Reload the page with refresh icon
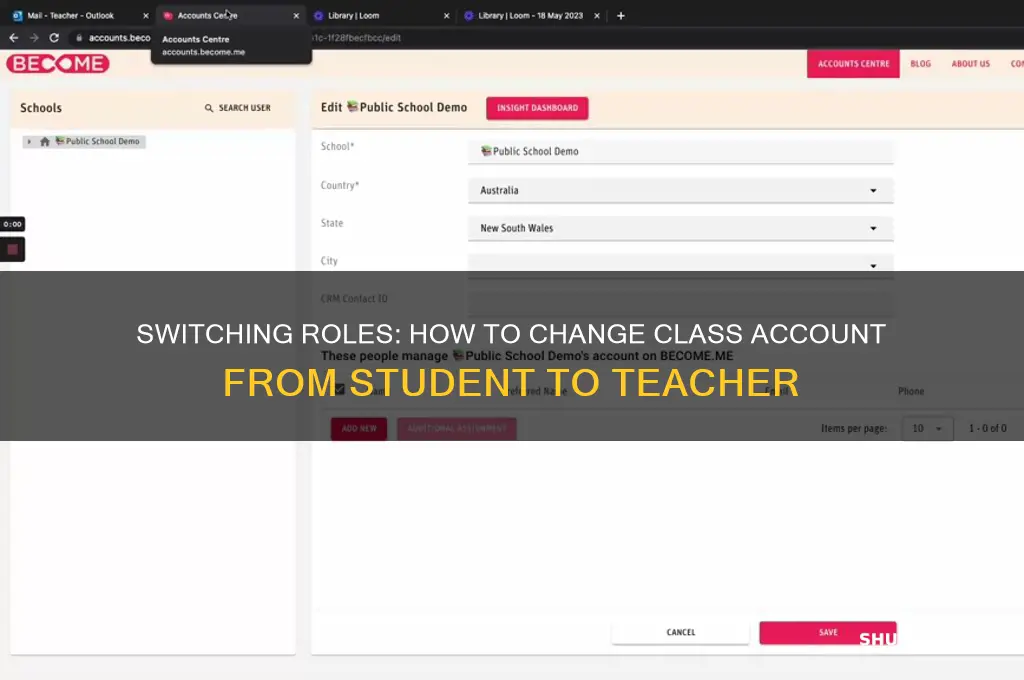The image size is (1024, 680). [54, 38]
